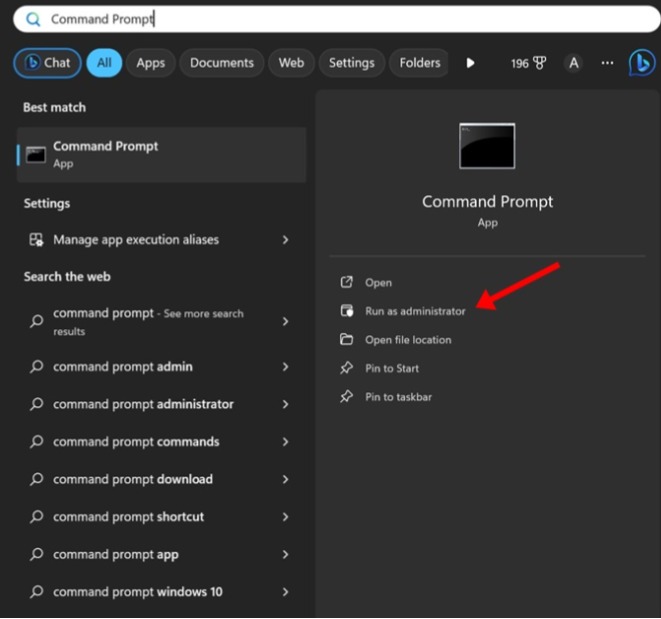Switch to the Apps filter tab
Viewport: 661px width, 619px height.
pos(150,63)
